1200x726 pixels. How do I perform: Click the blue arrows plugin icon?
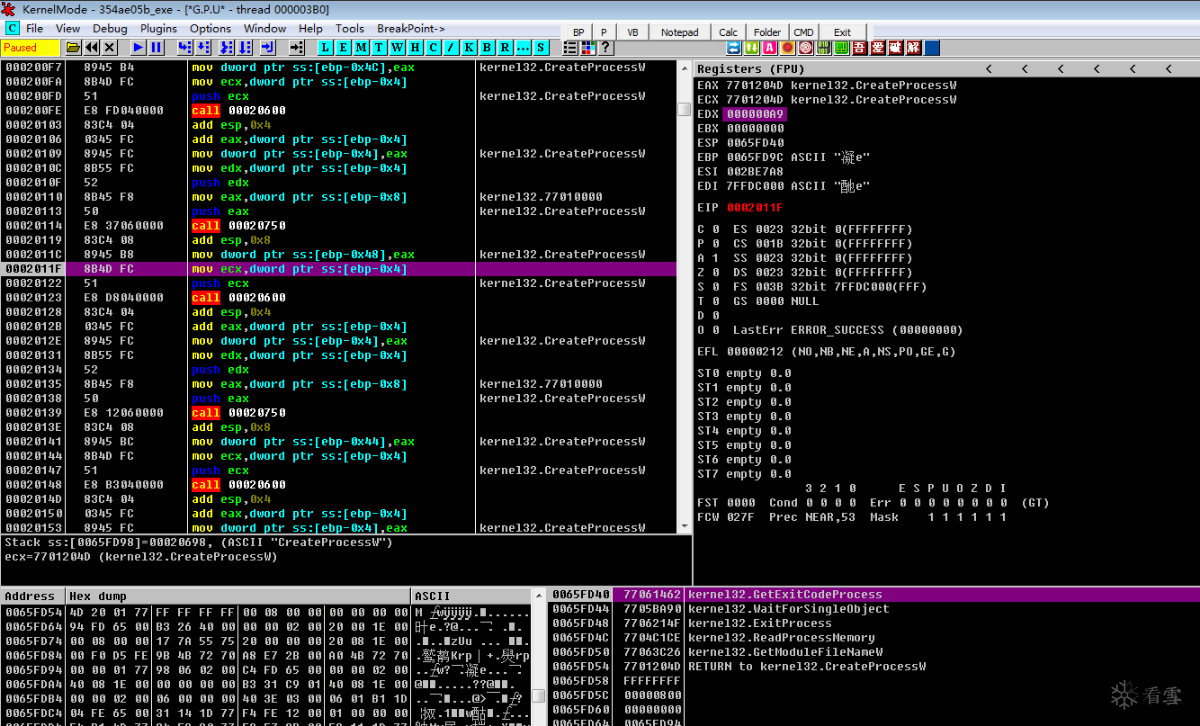[734, 47]
